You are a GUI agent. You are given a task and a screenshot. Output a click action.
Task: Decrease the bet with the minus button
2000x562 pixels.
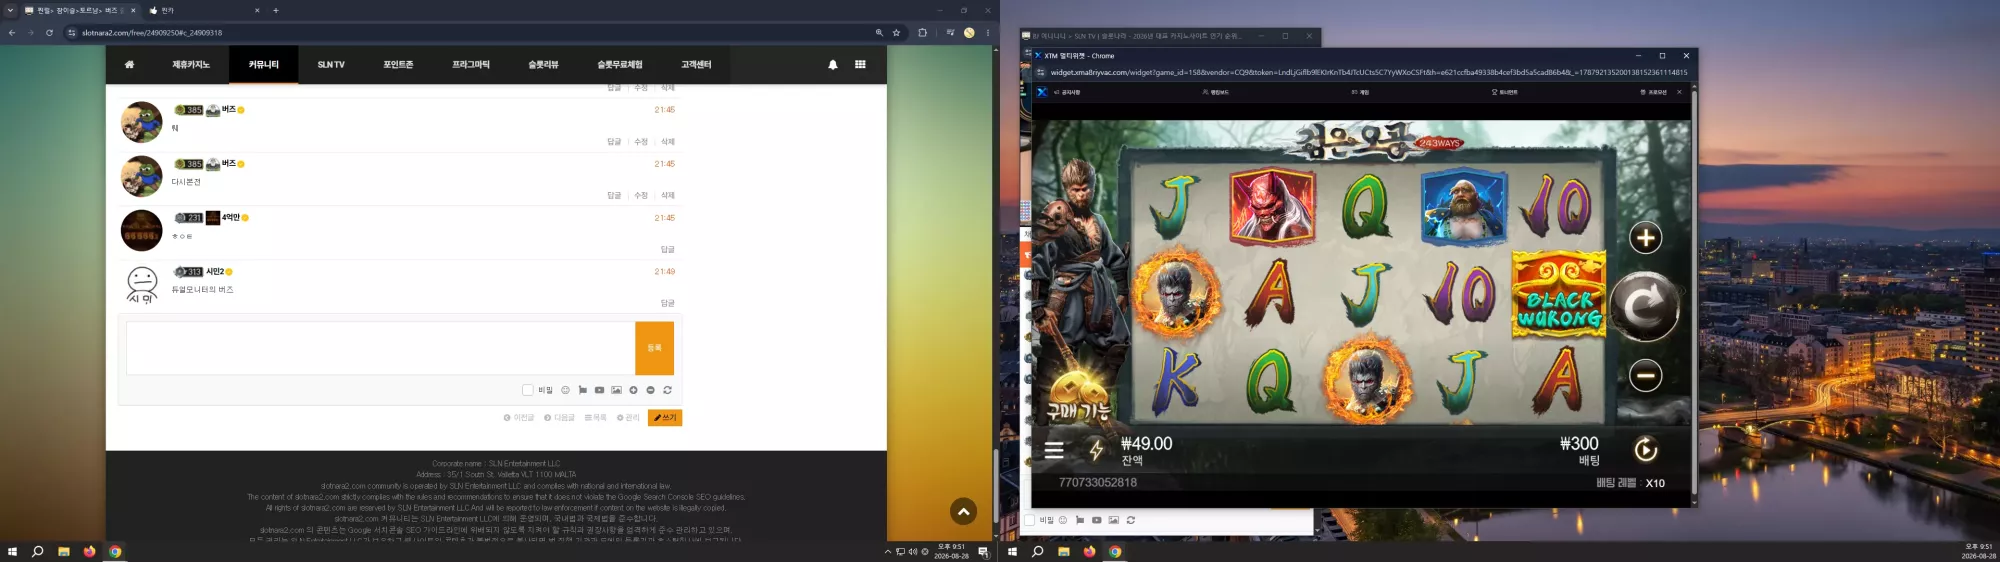(1646, 375)
